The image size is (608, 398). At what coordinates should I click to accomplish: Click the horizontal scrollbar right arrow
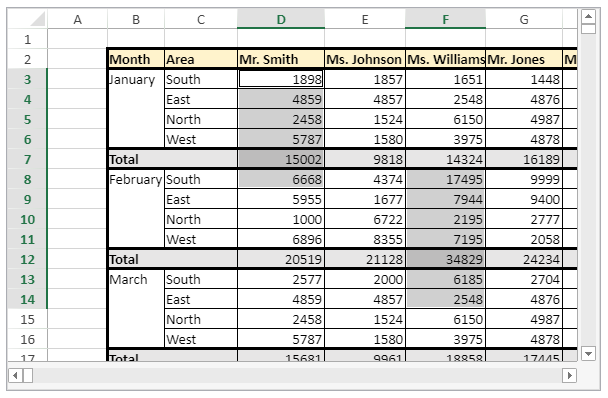tap(569, 375)
